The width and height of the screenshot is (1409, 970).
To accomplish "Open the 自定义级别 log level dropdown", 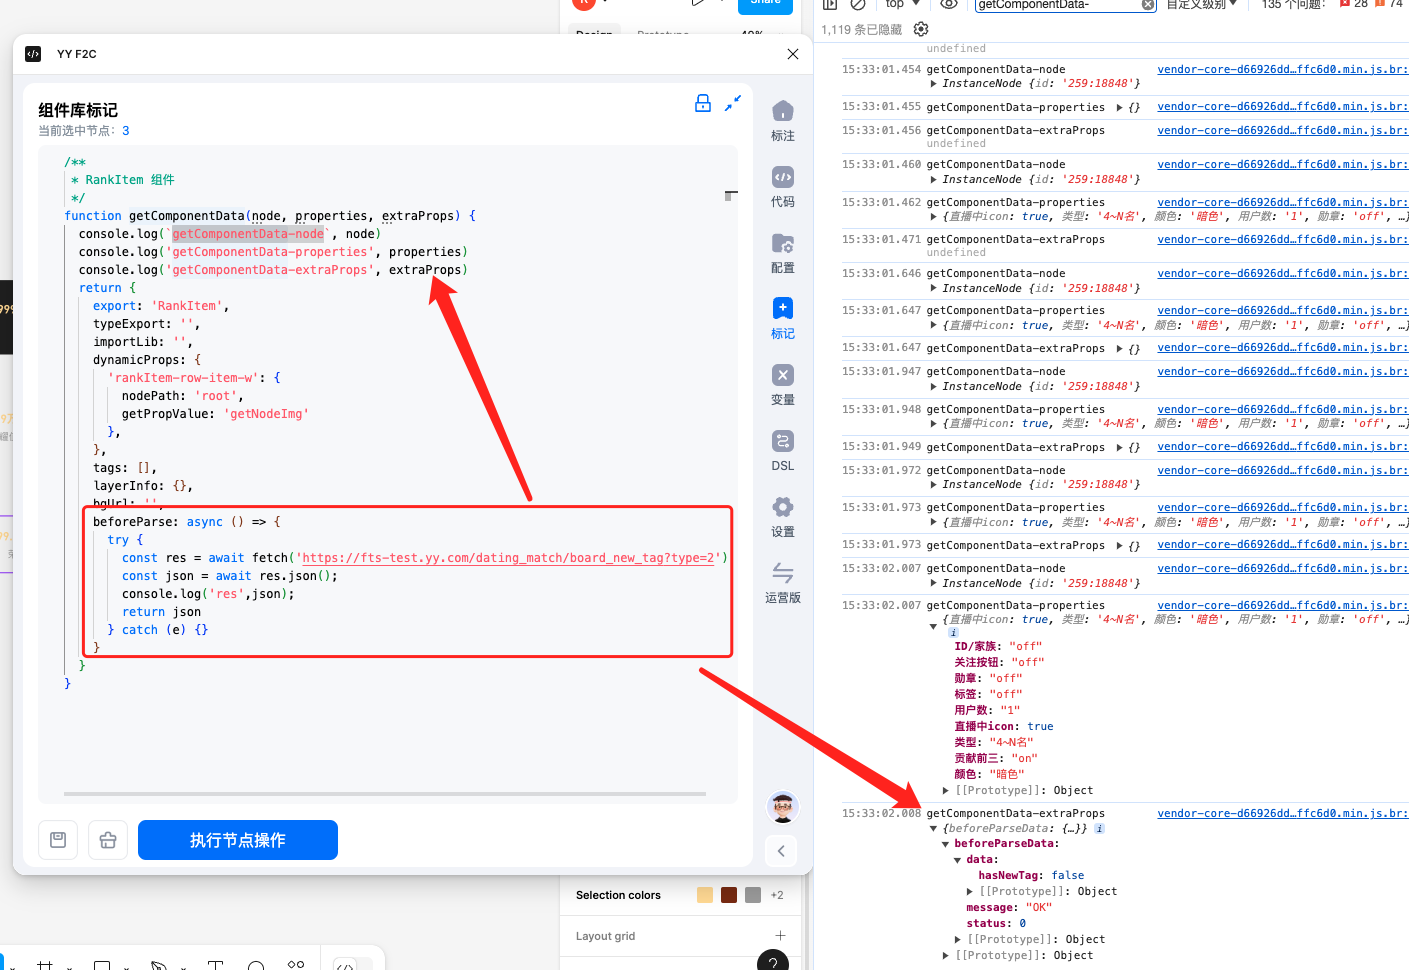I will pyautogui.click(x=1201, y=5).
